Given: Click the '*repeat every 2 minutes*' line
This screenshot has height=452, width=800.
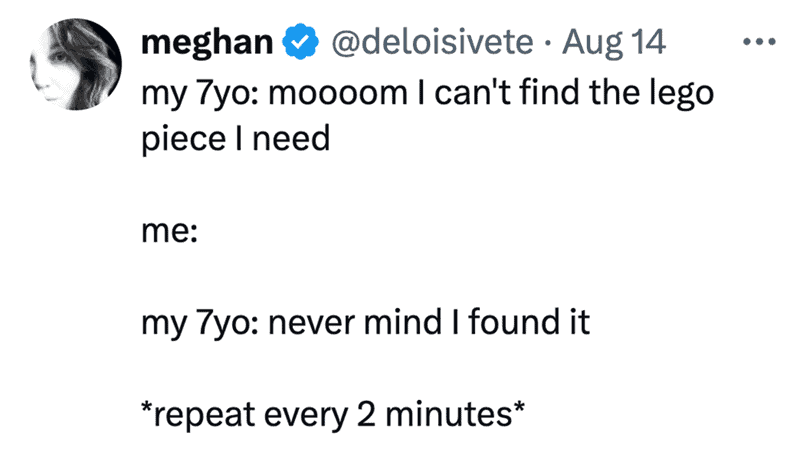Looking at the screenshot, I should 333,415.
